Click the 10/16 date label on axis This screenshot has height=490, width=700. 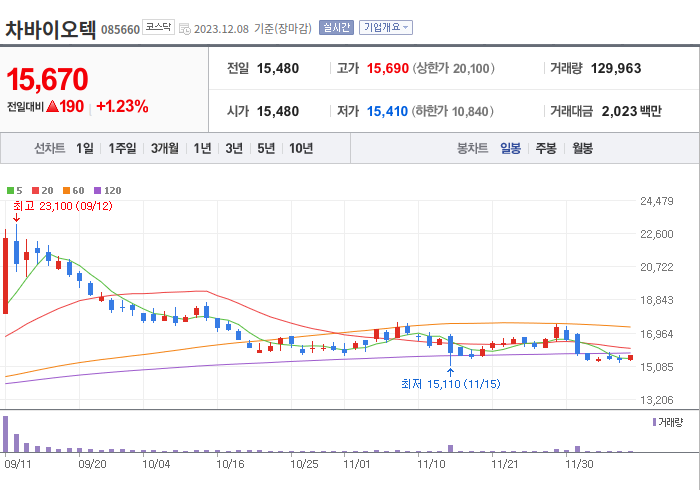click(x=230, y=464)
